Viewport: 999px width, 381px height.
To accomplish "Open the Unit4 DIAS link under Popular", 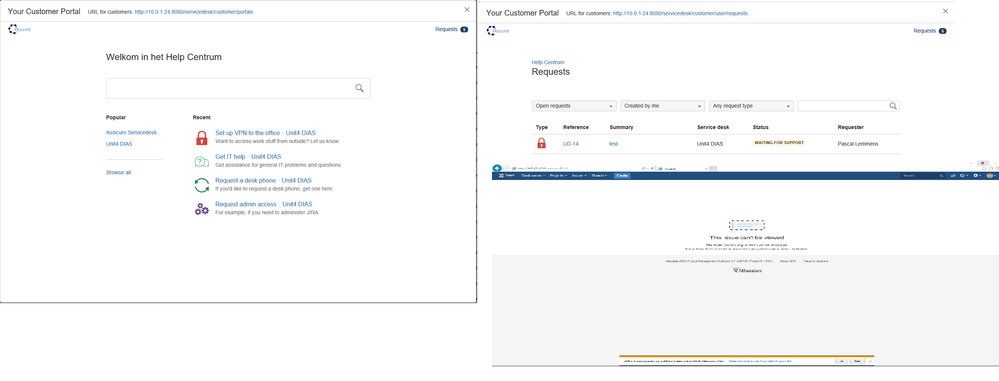I will coord(119,144).
